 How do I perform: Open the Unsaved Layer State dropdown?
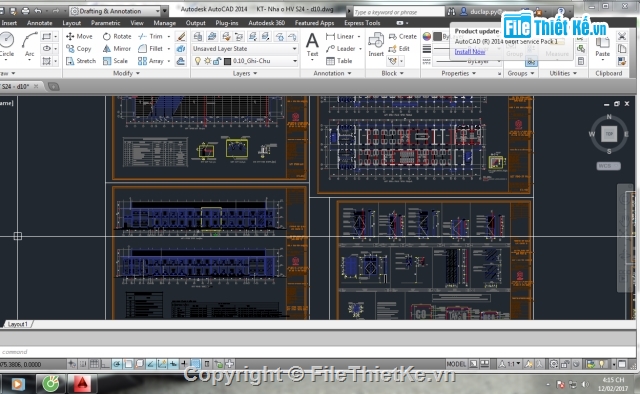[x=244, y=49]
